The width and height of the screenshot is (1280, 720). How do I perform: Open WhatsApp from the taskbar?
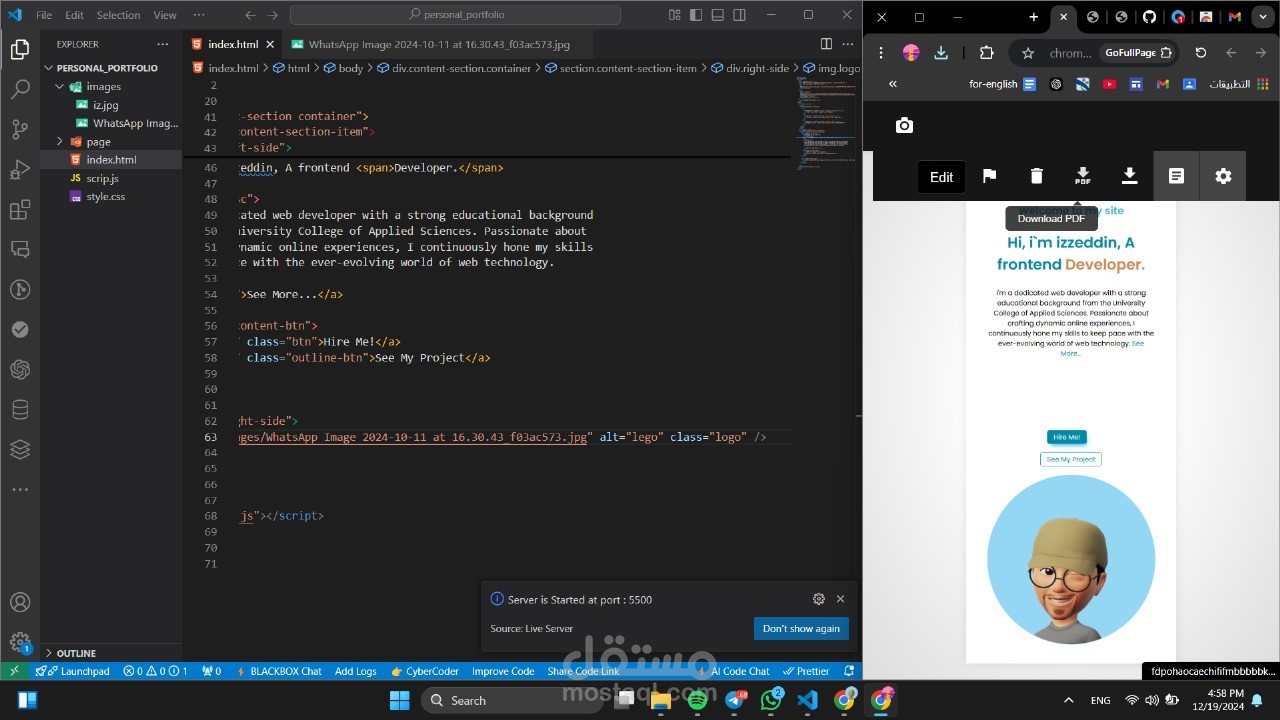point(771,700)
